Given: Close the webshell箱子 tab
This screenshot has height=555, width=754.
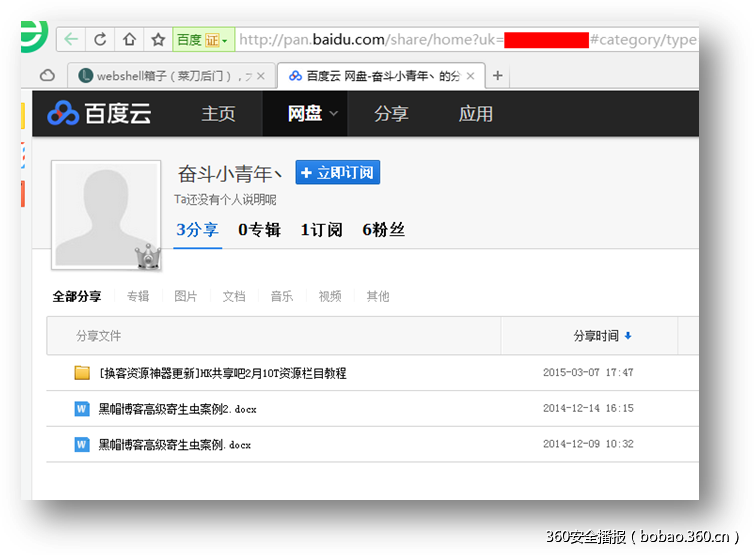Looking at the screenshot, I should (261, 76).
